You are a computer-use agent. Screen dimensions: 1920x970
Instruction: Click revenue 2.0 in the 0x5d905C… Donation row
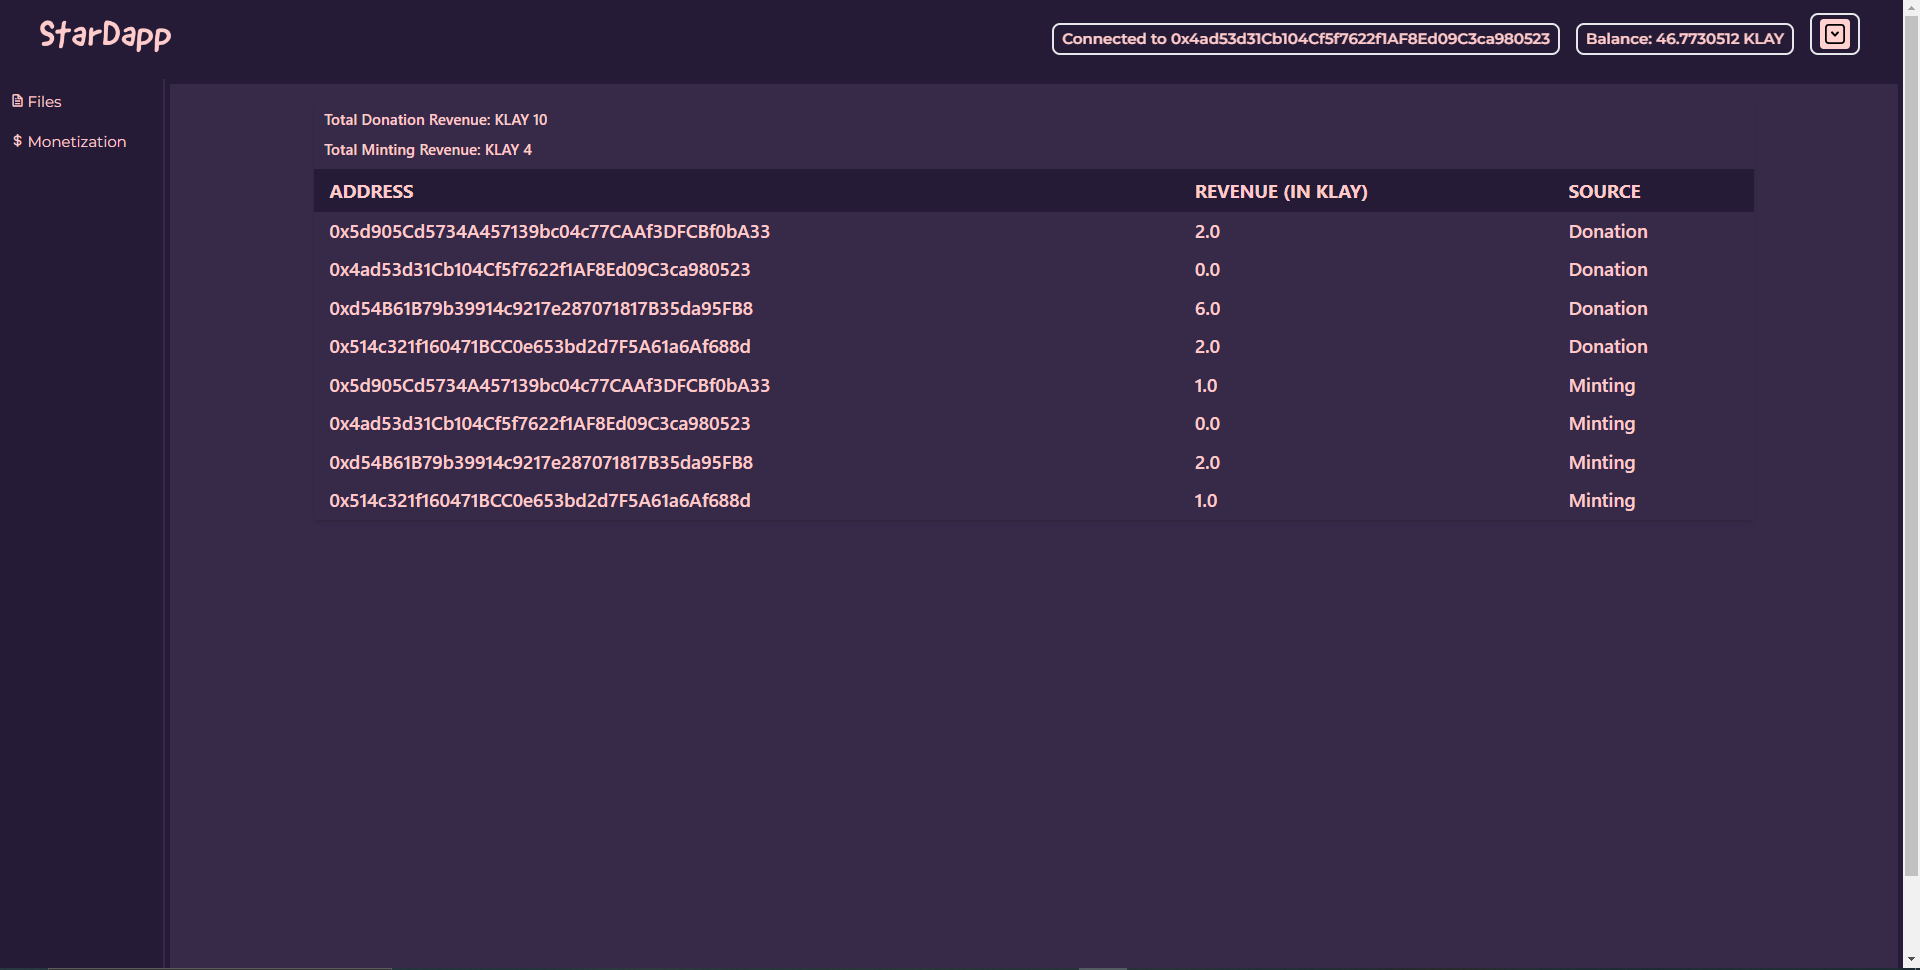click(1207, 231)
